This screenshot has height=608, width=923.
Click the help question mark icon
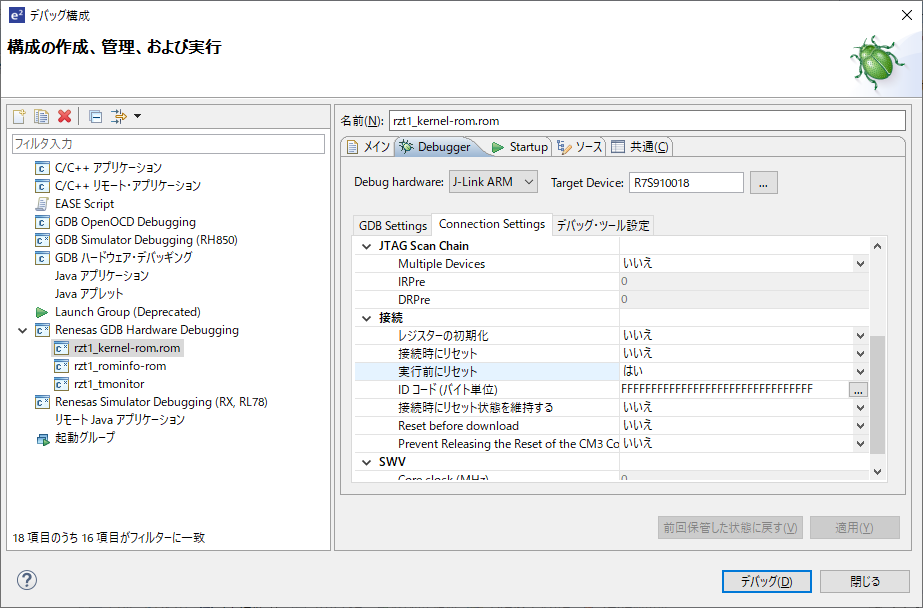[x=26, y=580]
